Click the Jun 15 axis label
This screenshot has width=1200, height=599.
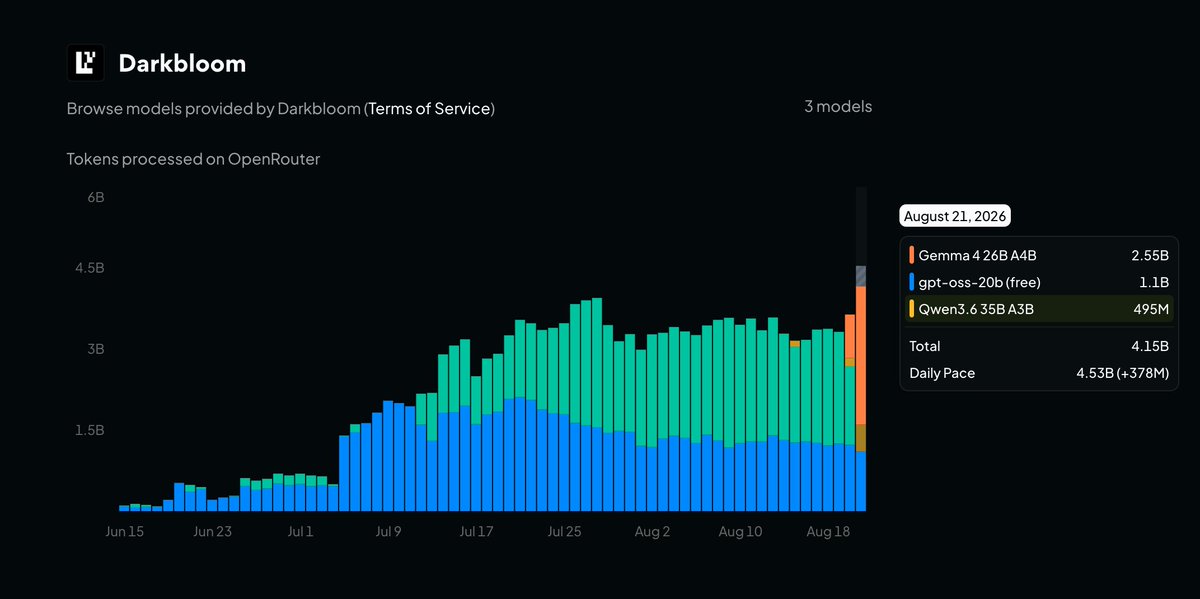coord(125,532)
